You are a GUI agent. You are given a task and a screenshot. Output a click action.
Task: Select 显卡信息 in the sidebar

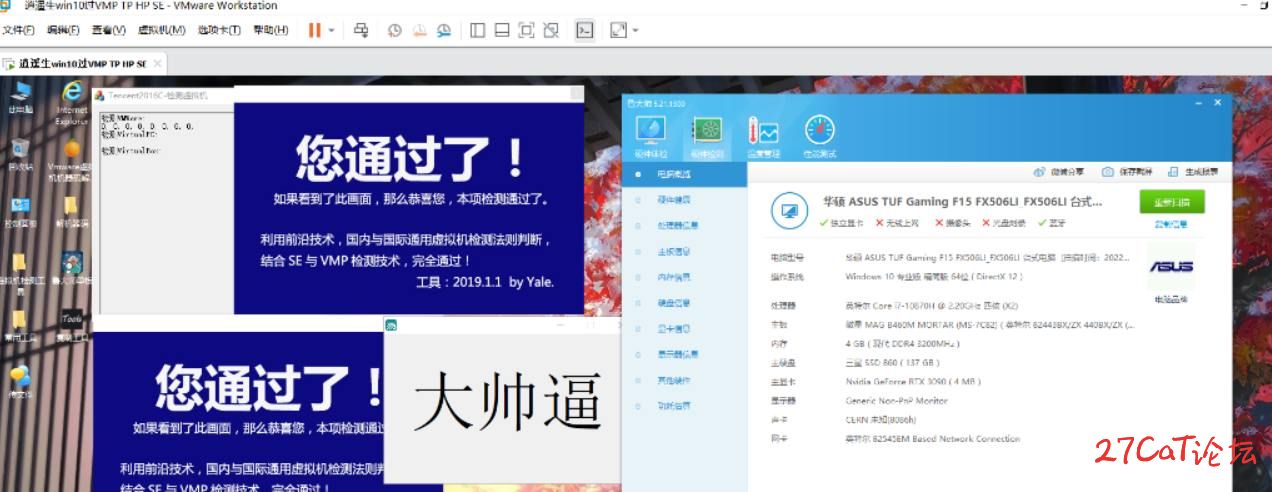click(684, 328)
